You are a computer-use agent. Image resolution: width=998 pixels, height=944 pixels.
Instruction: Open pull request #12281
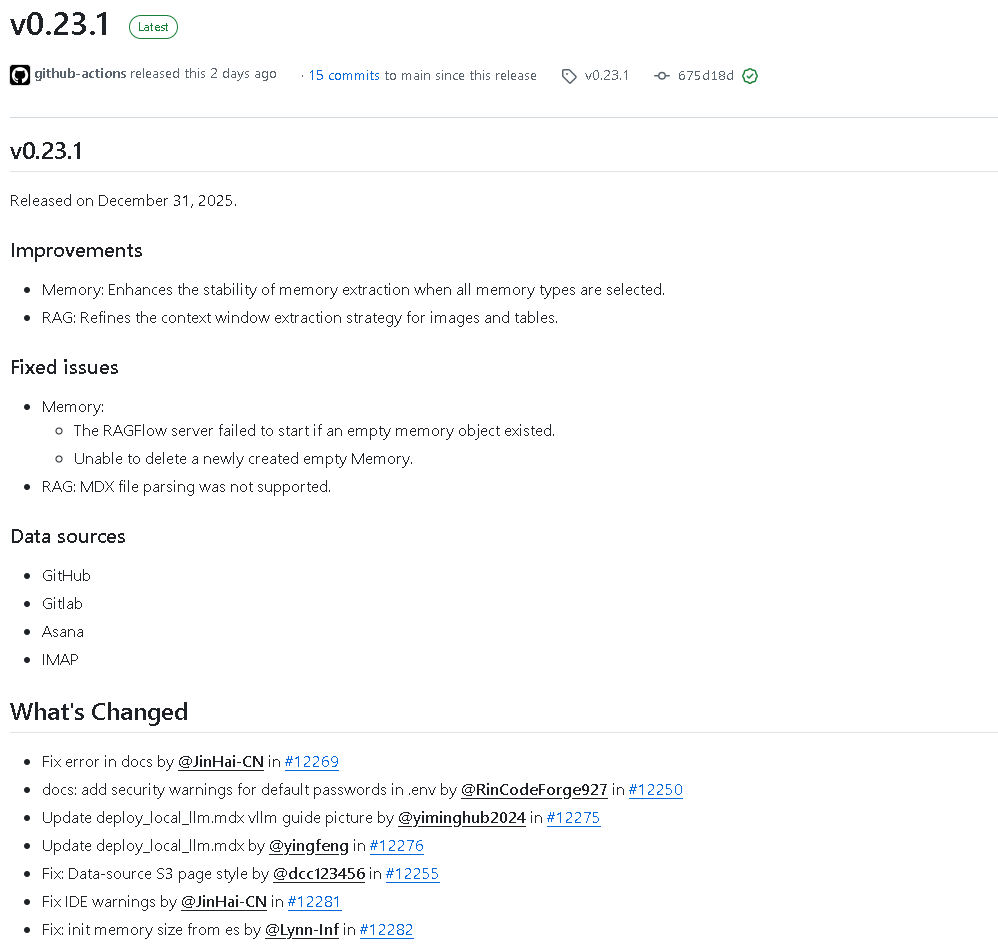coord(314,902)
